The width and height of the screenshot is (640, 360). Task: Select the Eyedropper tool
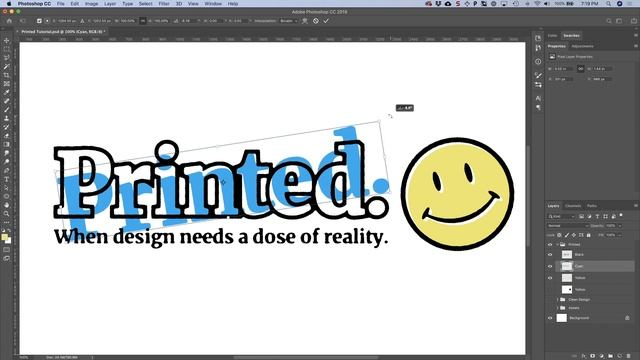(x=7, y=92)
